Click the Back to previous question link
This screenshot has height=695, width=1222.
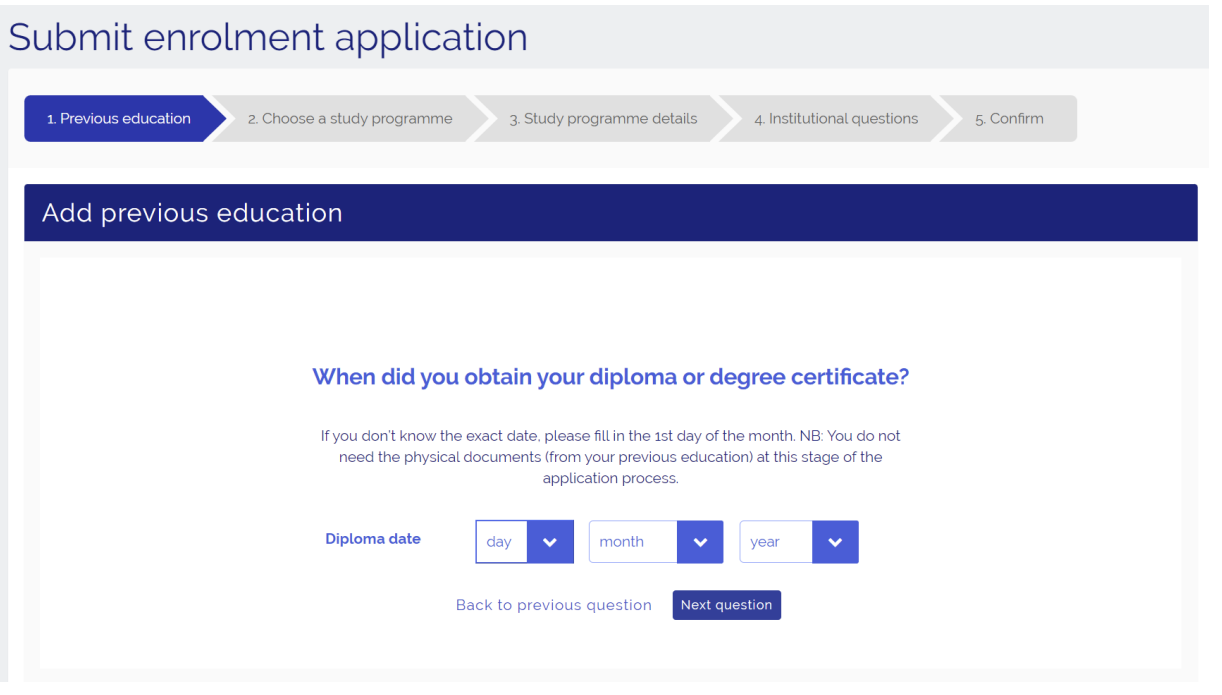click(553, 605)
